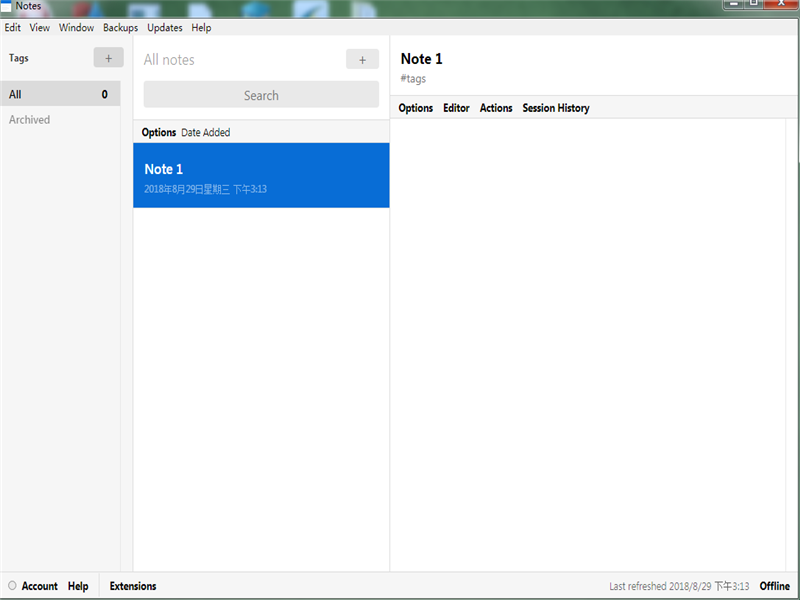Click Account in the footer bar
Image resolution: width=800 pixels, height=600 pixels.
click(x=40, y=586)
